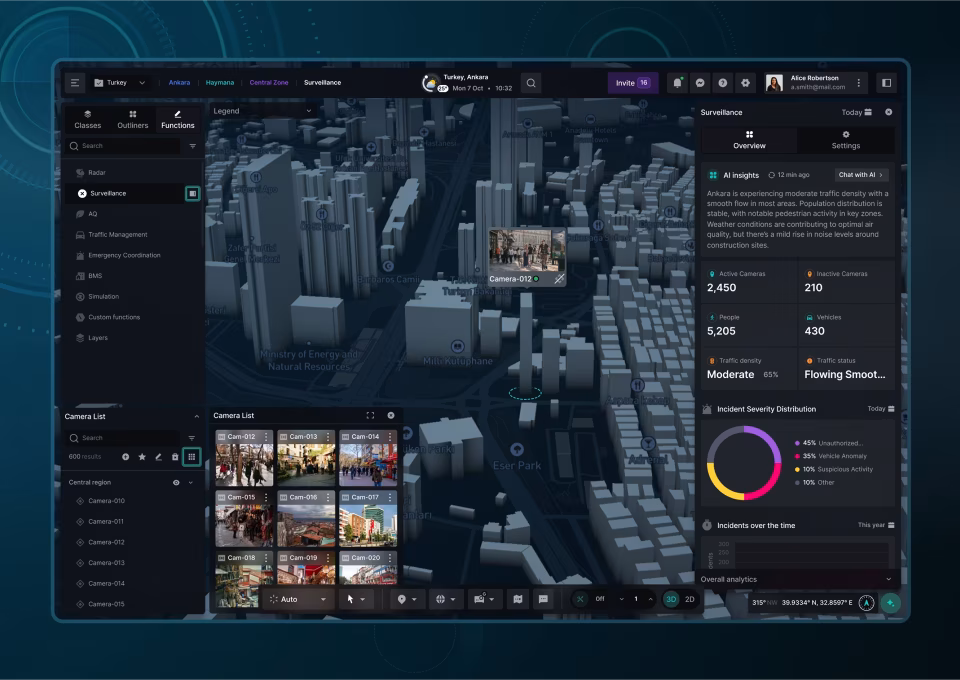This screenshot has width=960, height=680.
Task: Toggle the Central region eye visibility
Action: (x=176, y=482)
